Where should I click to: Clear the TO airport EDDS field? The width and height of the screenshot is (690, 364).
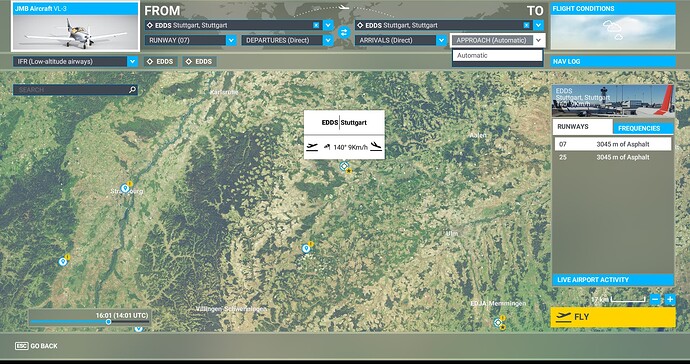click(526, 26)
